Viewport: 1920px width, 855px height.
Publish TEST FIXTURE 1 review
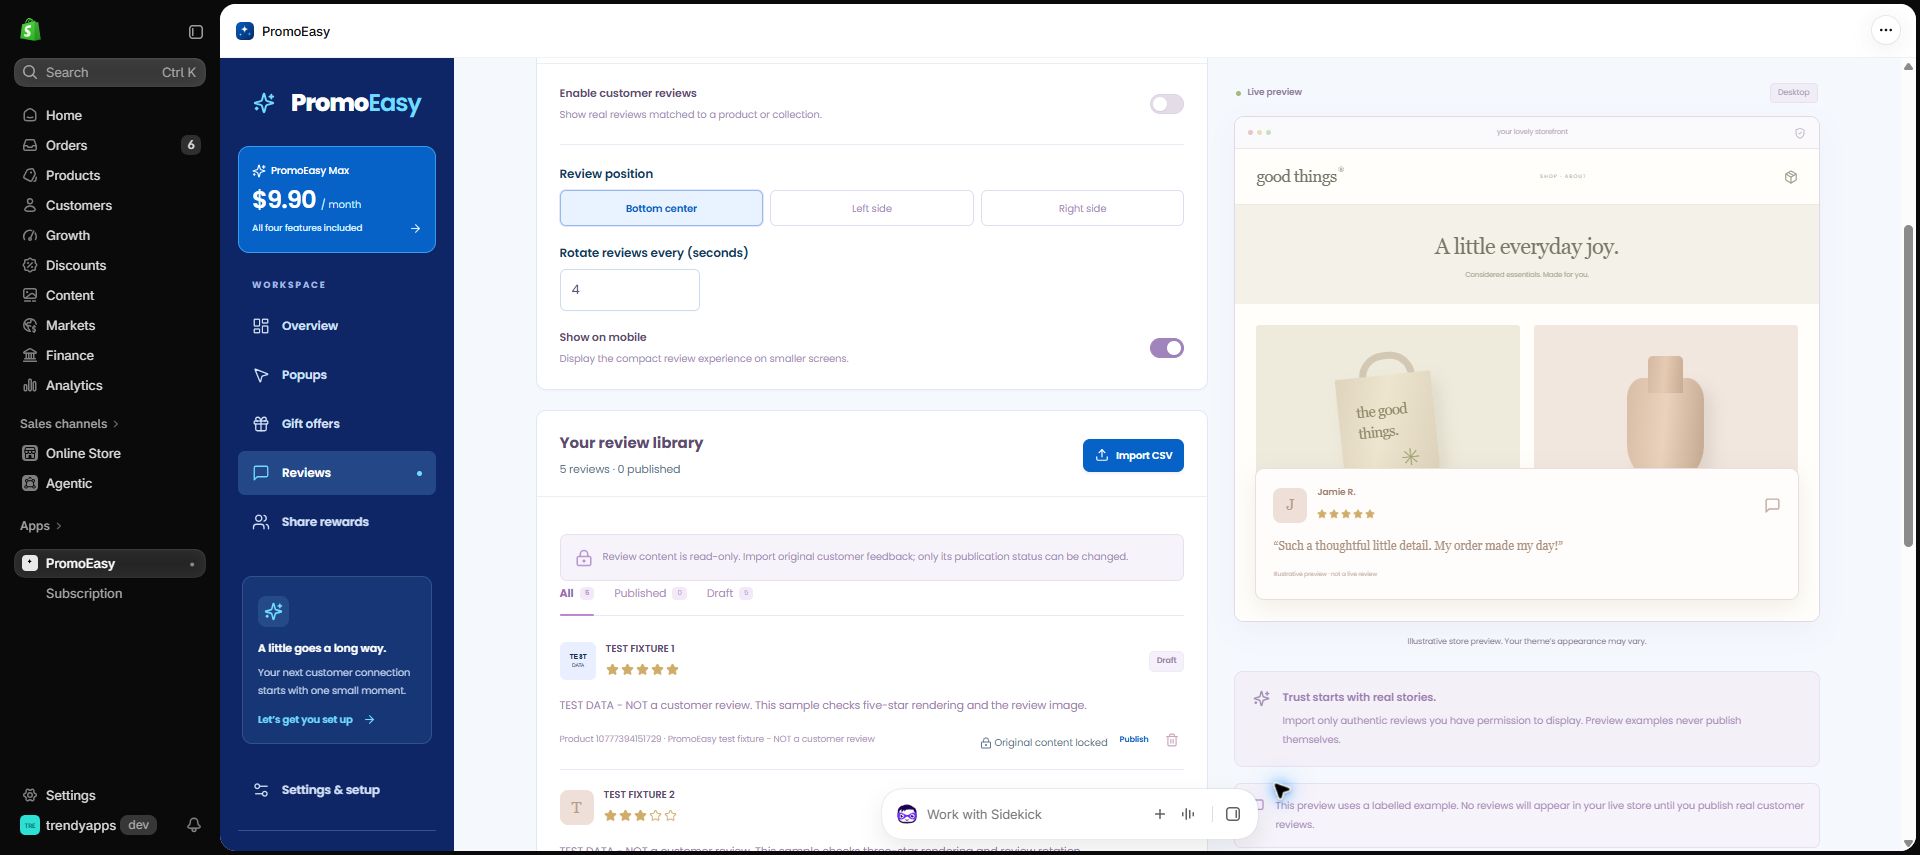click(x=1133, y=740)
